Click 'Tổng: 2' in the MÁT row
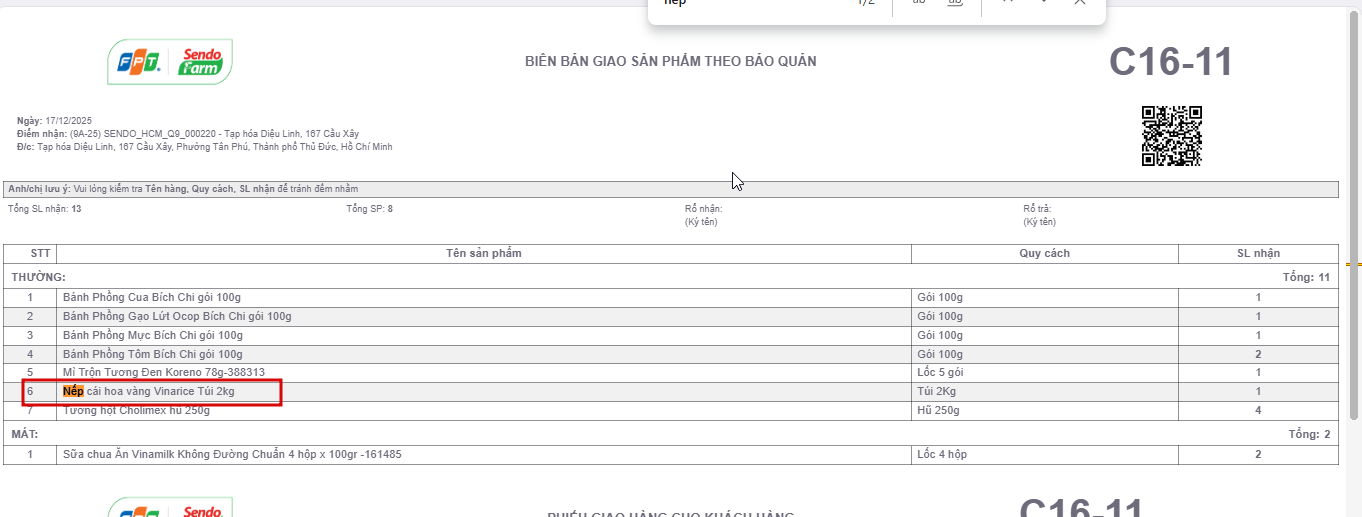The width and height of the screenshot is (1362, 517). pyautogui.click(x=1309, y=434)
